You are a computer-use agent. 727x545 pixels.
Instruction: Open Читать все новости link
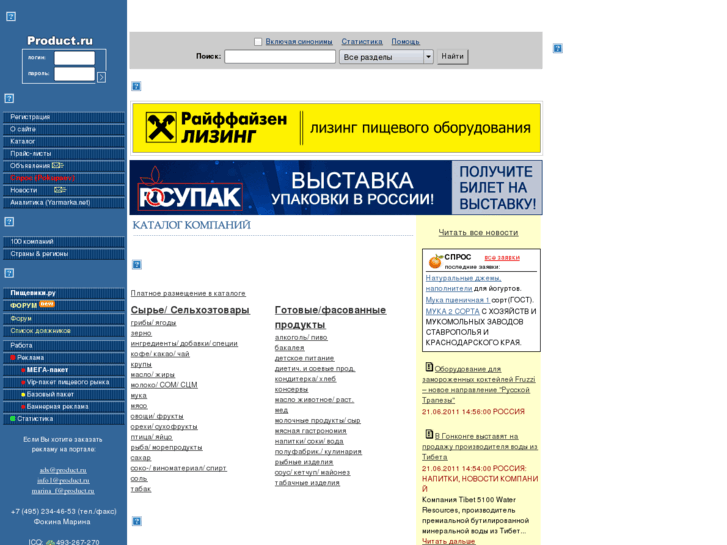478,232
